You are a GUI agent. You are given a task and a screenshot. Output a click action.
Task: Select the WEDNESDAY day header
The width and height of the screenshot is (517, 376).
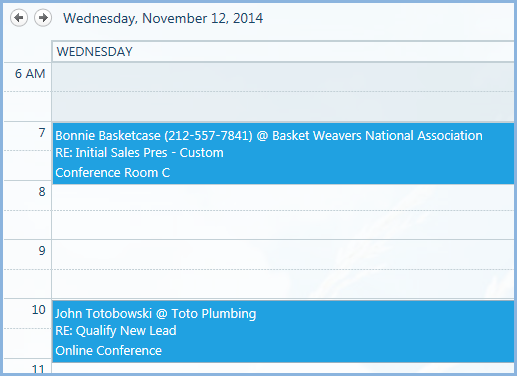point(283,52)
